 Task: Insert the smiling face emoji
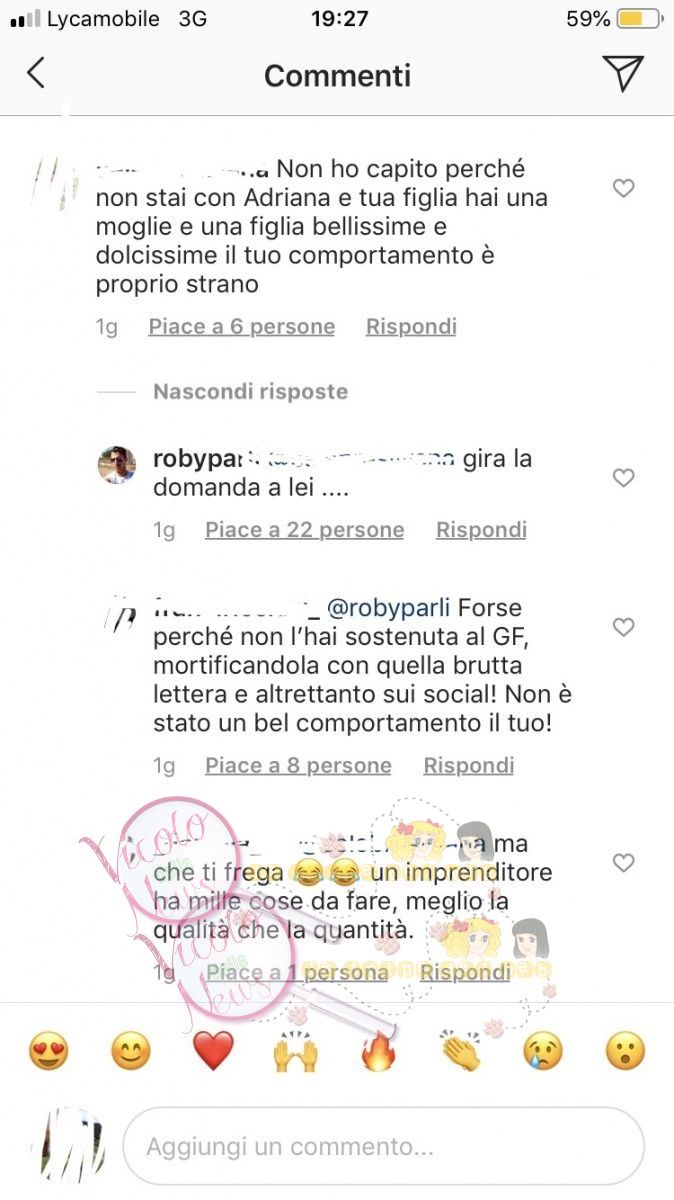tap(130, 1051)
